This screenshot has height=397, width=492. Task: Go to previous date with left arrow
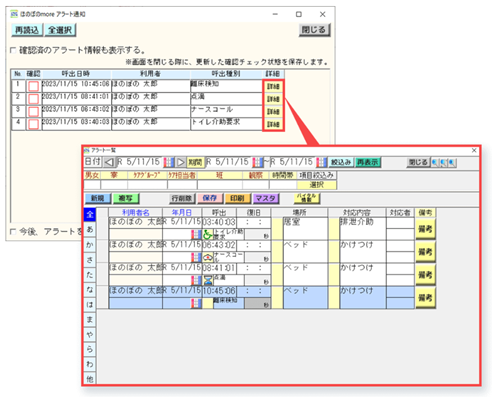click(x=109, y=162)
